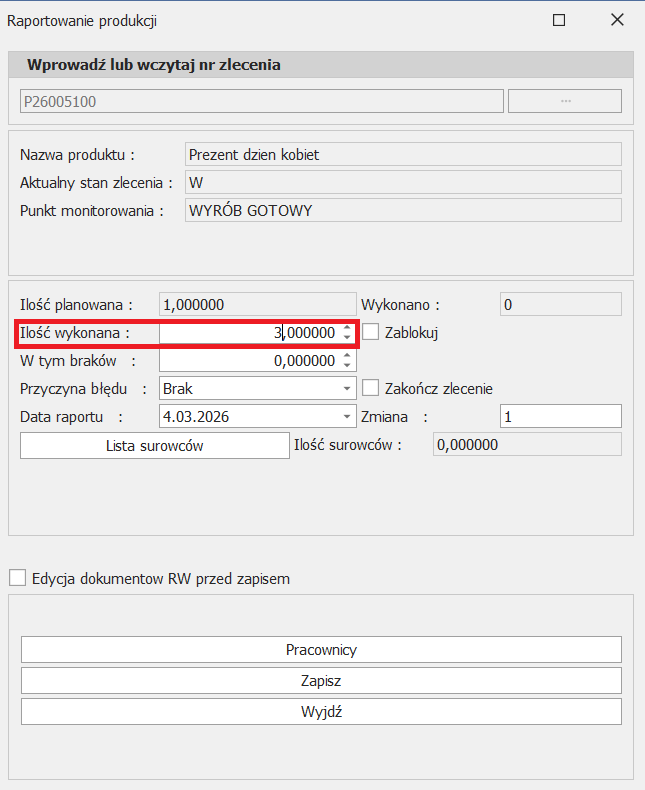Increase Ilość wykonana with up spinner arrow
The width and height of the screenshot is (645, 790).
346,328
